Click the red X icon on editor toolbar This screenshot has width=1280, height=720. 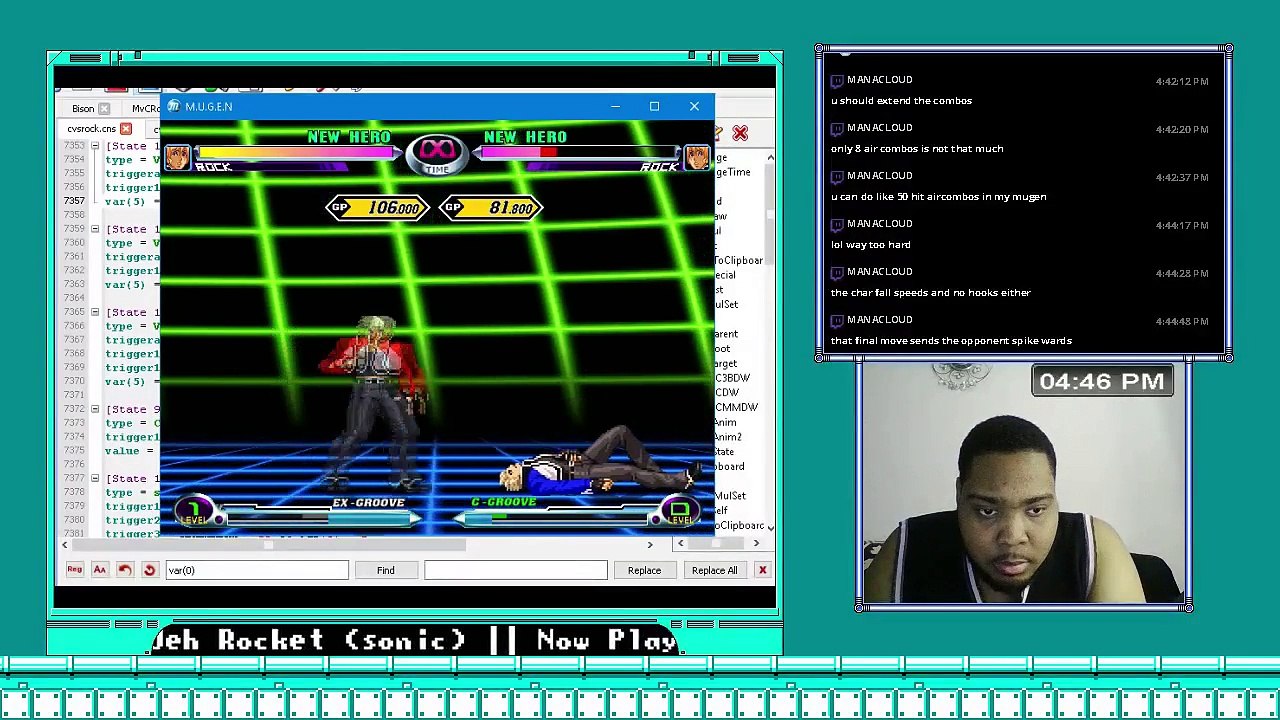click(x=740, y=133)
